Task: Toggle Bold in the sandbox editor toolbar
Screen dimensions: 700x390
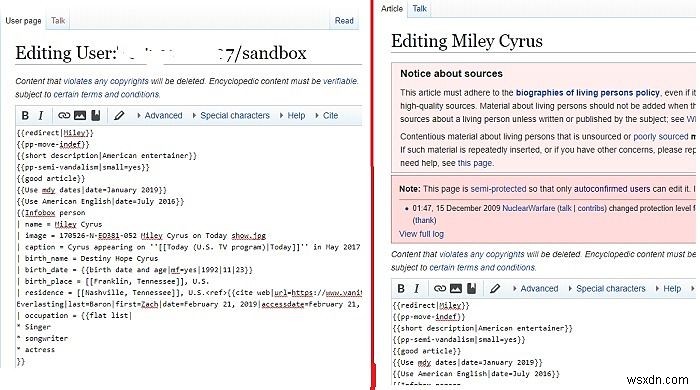Action: tap(25, 116)
